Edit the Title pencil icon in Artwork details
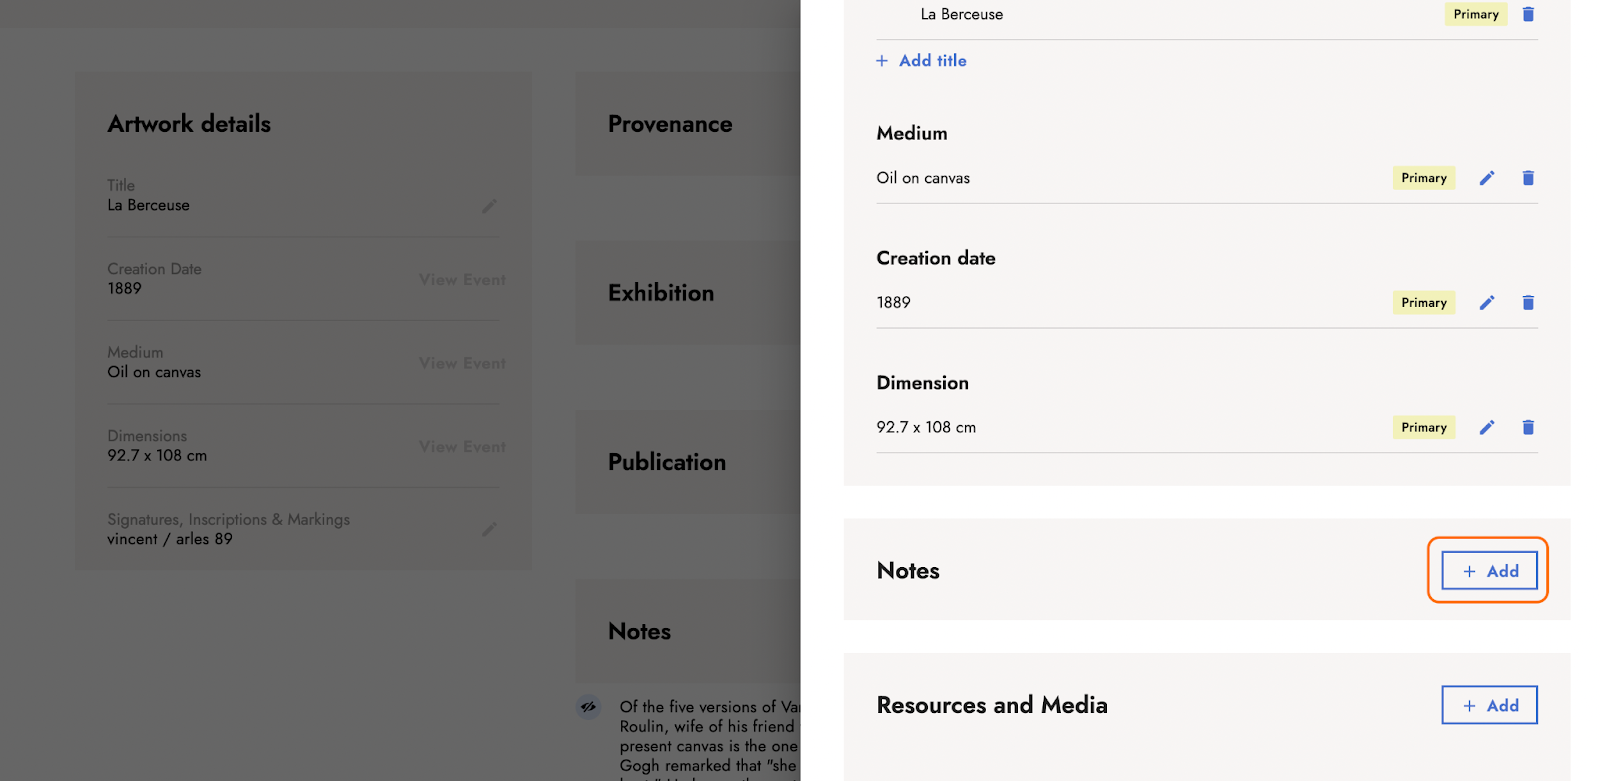The height and width of the screenshot is (781, 1600). (489, 206)
